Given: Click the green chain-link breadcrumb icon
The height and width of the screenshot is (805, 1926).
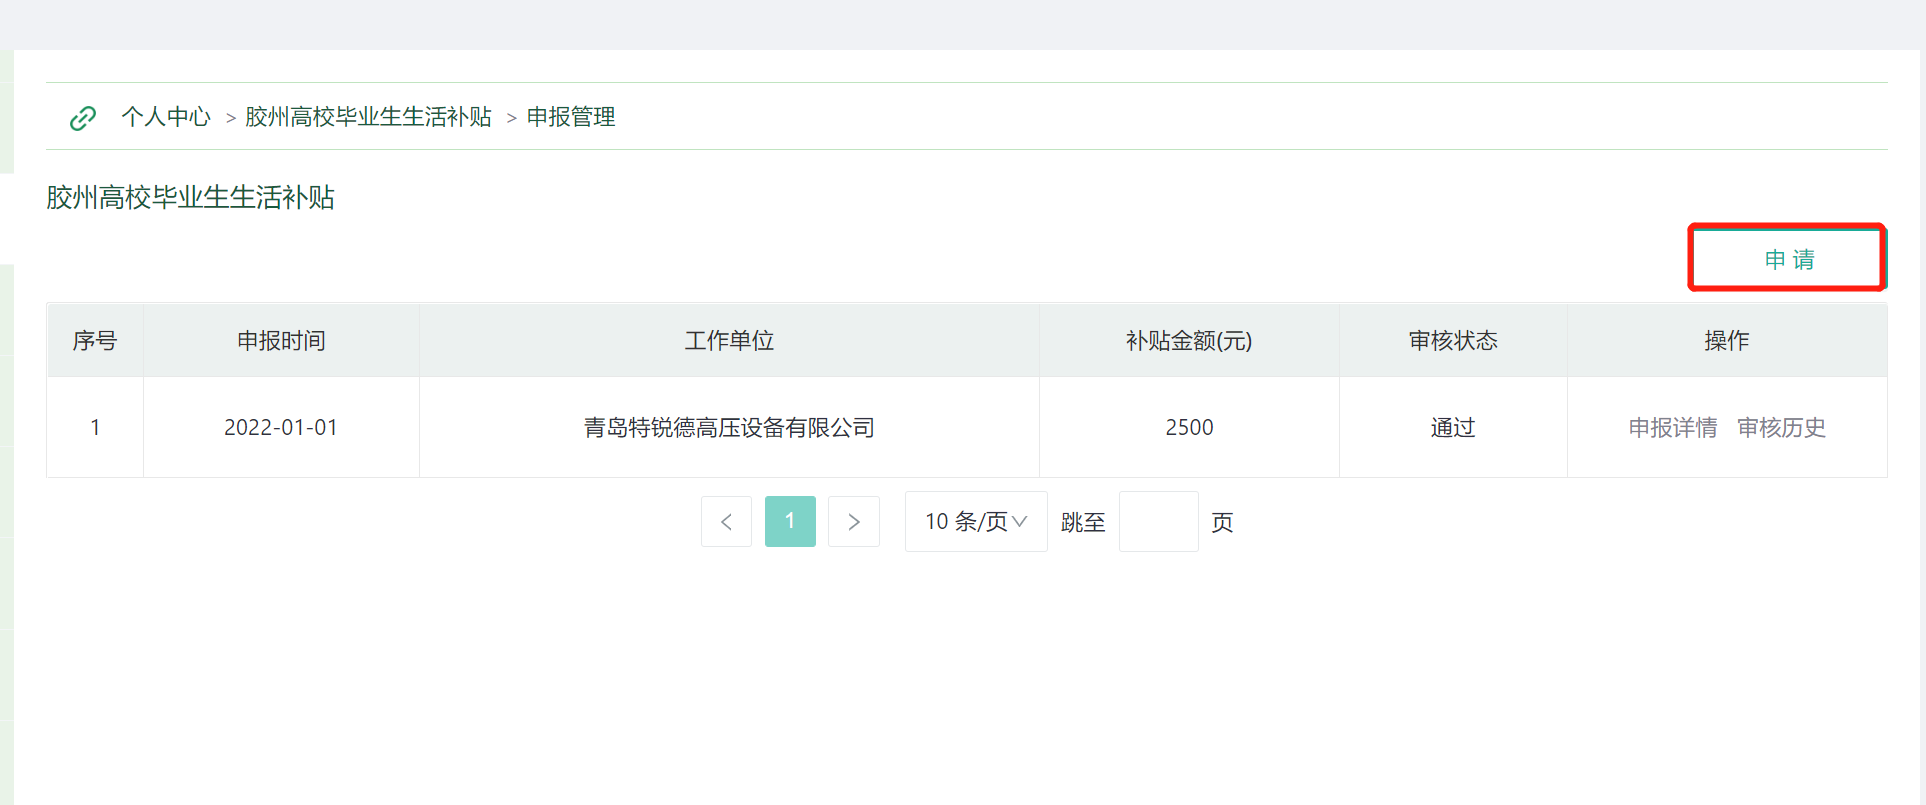Looking at the screenshot, I should [83, 118].
